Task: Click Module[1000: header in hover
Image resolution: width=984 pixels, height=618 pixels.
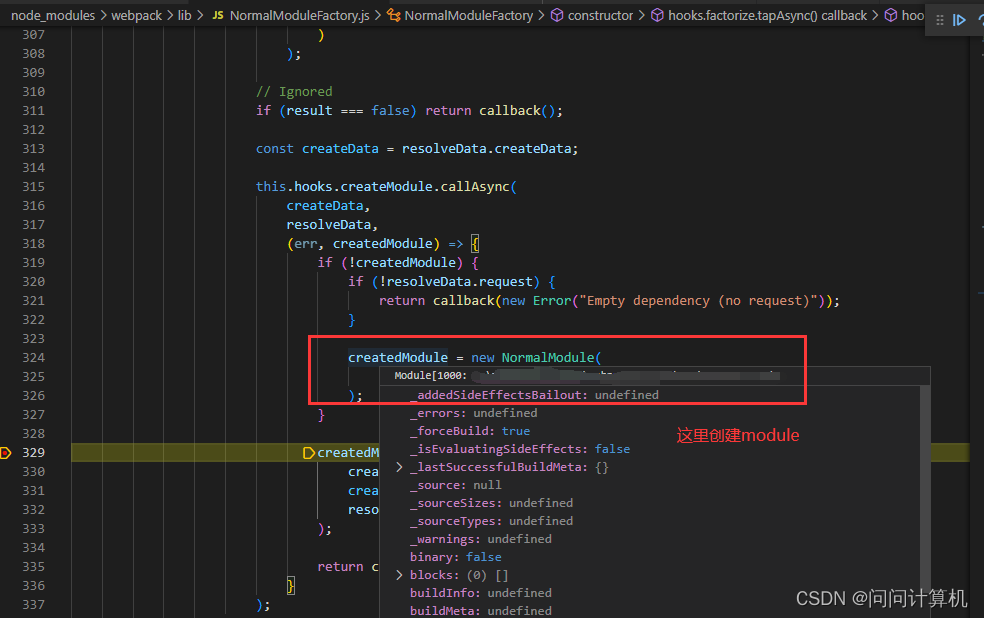Action: coord(430,376)
